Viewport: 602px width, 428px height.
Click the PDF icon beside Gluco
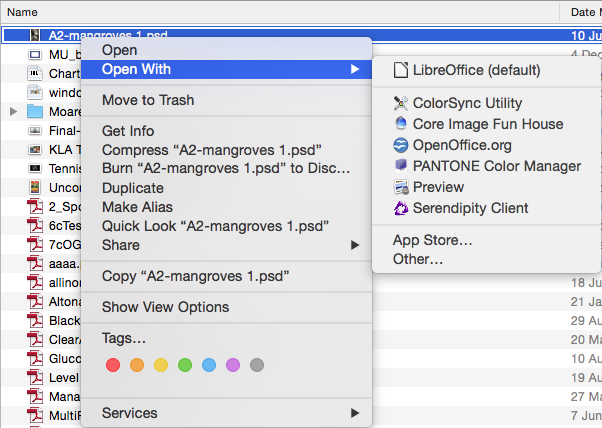click(x=35, y=358)
